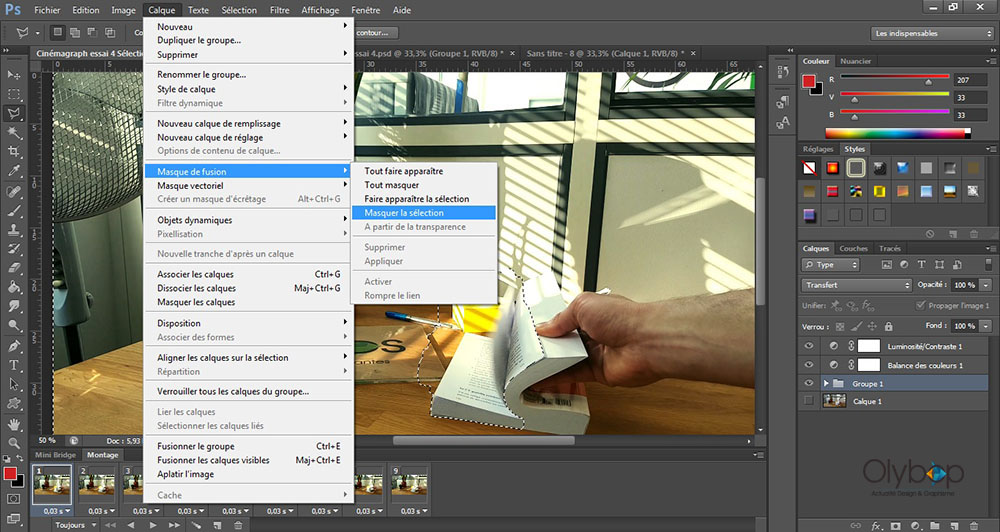Screen dimensions: 1000x532
Task: Select the Brush tool
Action: point(13,211)
